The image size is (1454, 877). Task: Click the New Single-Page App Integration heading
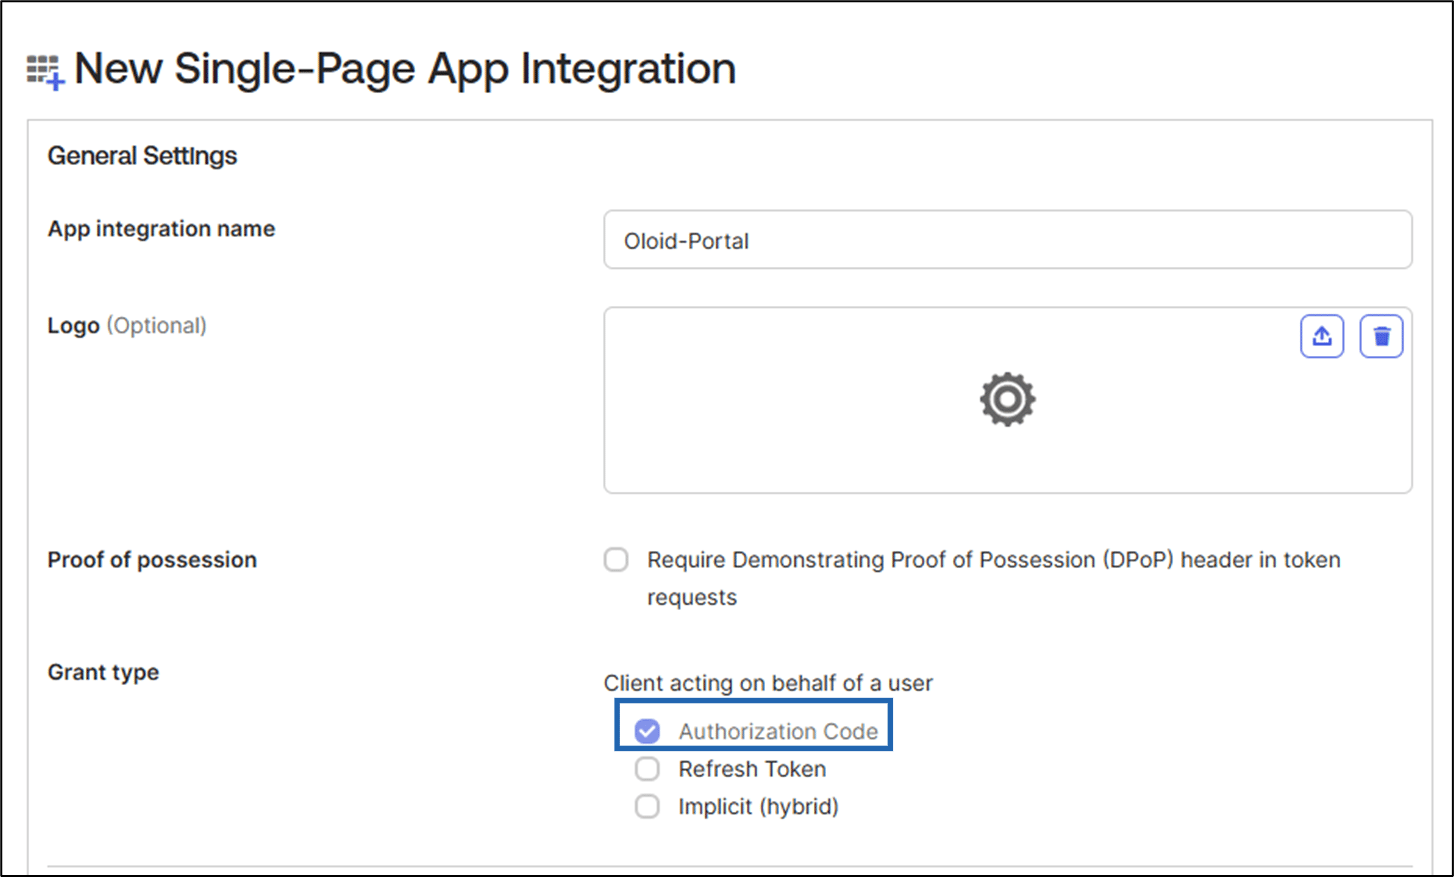[x=405, y=69]
